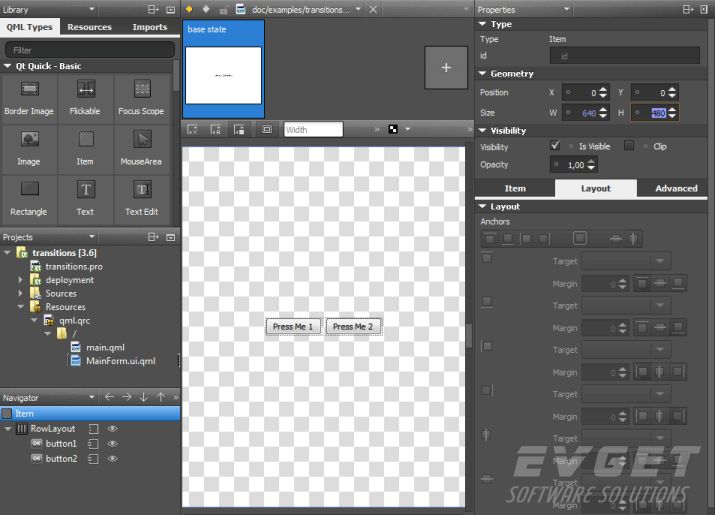Viewport: 715px width, 515px height.
Task: Select the base state thumbnail
Action: tap(223, 68)
